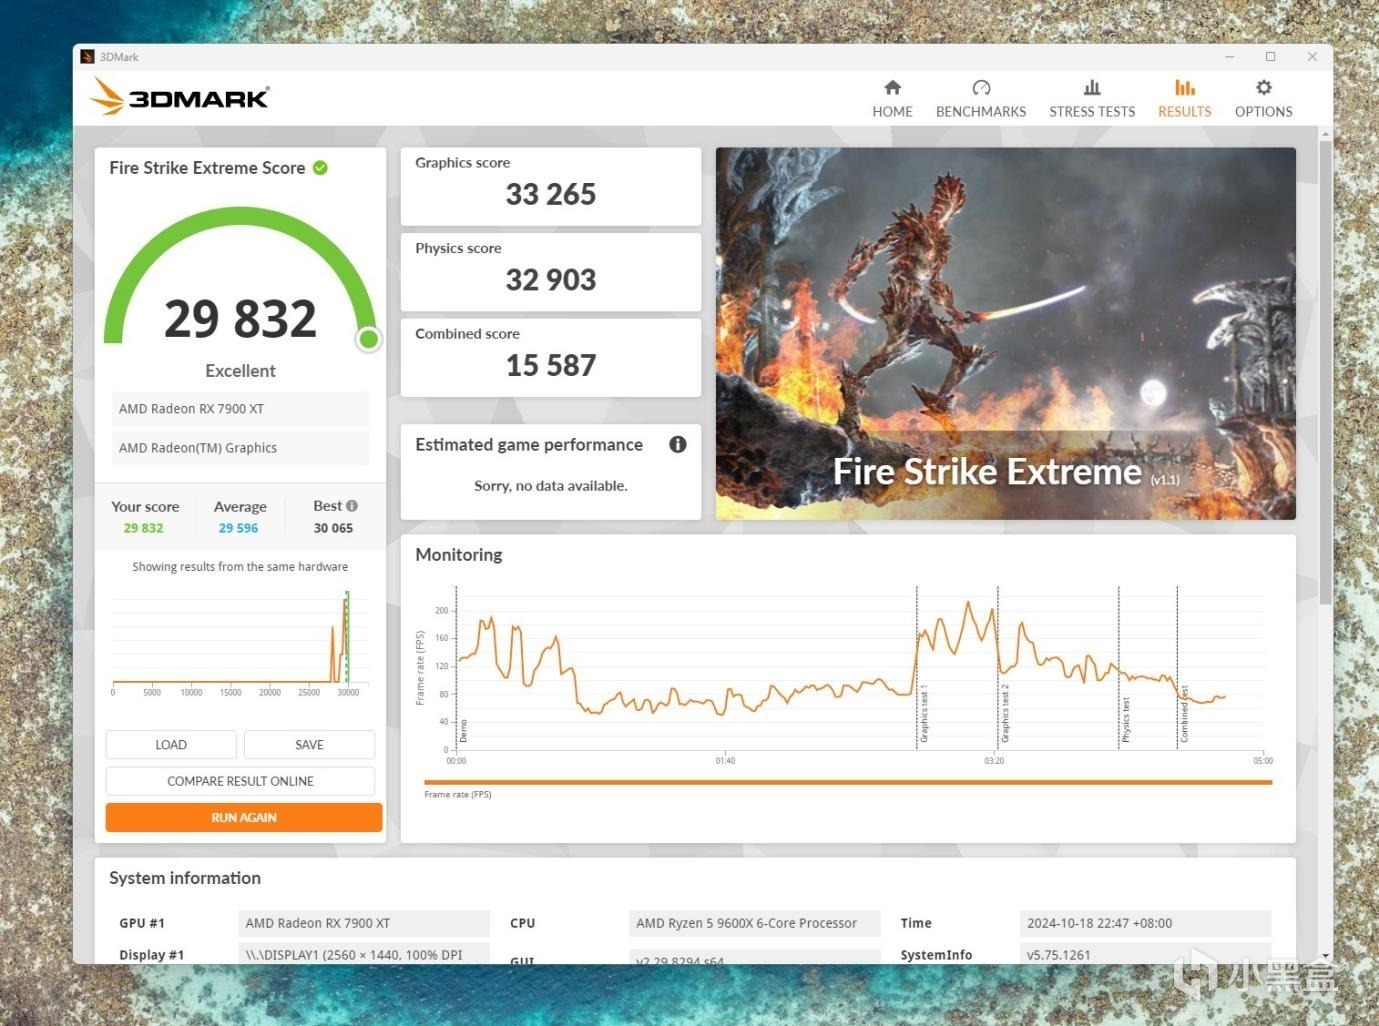Click the 3DMark title bar app icon
This screenshot has height=1026, width=1379.
[88, 57]
